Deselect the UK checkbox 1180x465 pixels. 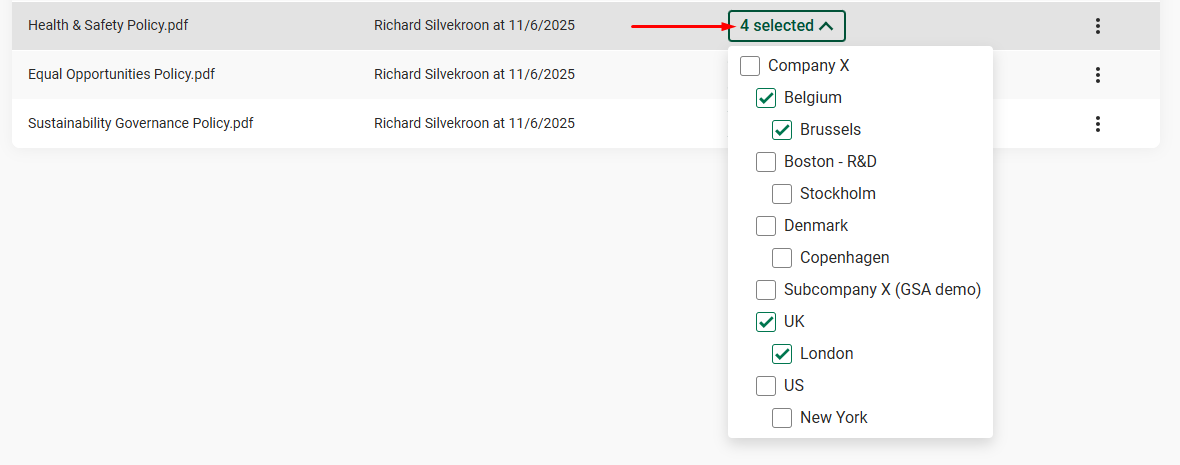click(766, 322)
